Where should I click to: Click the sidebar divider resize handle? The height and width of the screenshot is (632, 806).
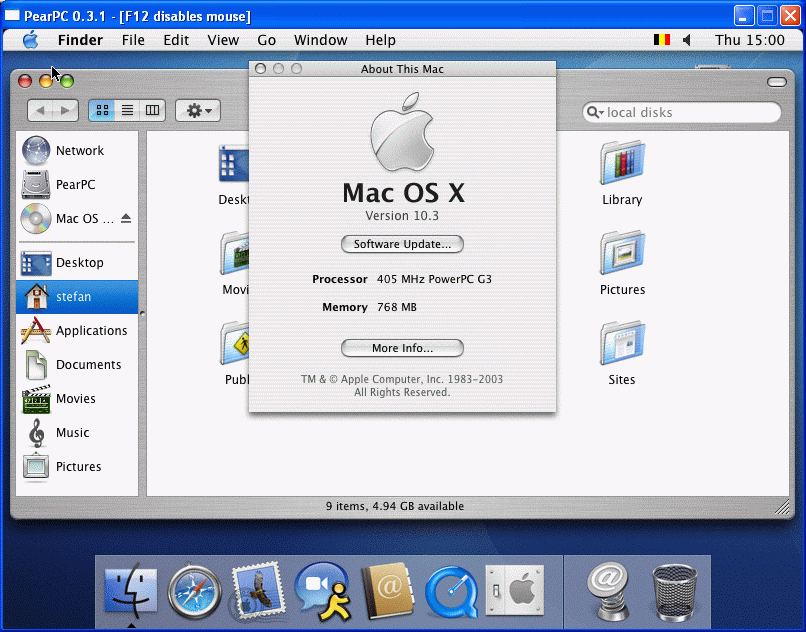click(x=142, y=313)
